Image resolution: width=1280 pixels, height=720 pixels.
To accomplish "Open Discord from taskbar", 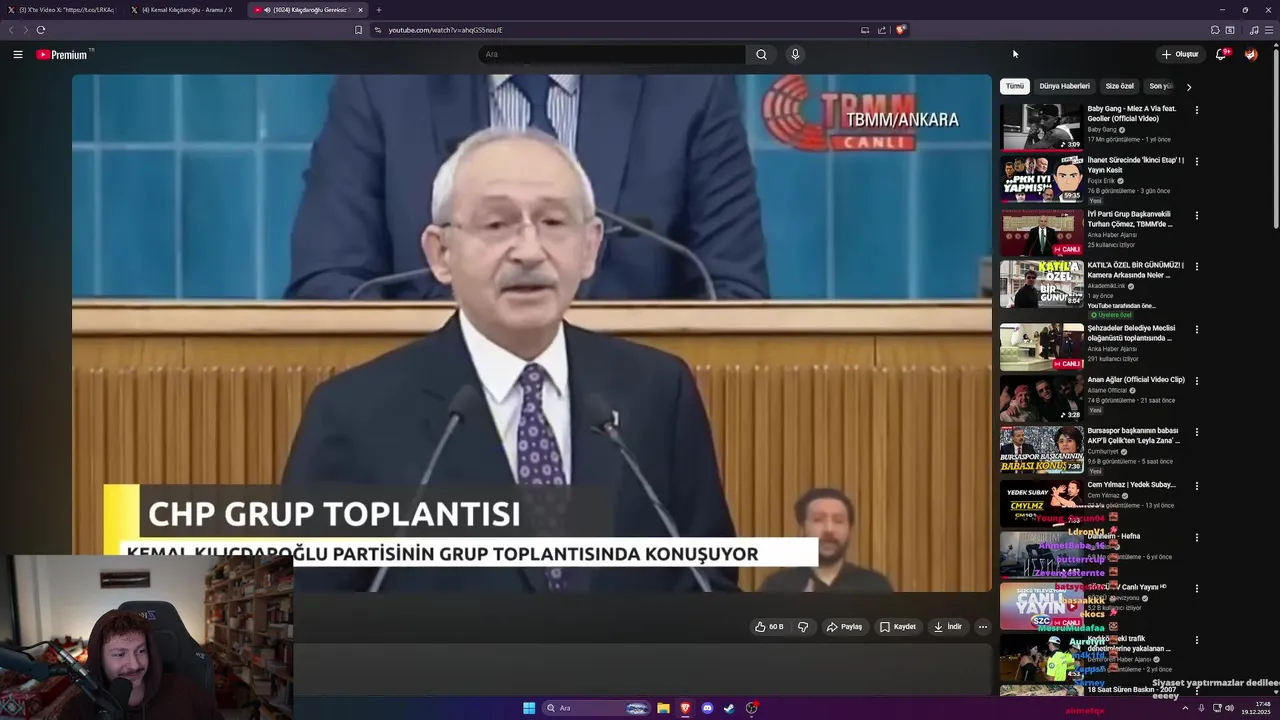I will [707, 708].
